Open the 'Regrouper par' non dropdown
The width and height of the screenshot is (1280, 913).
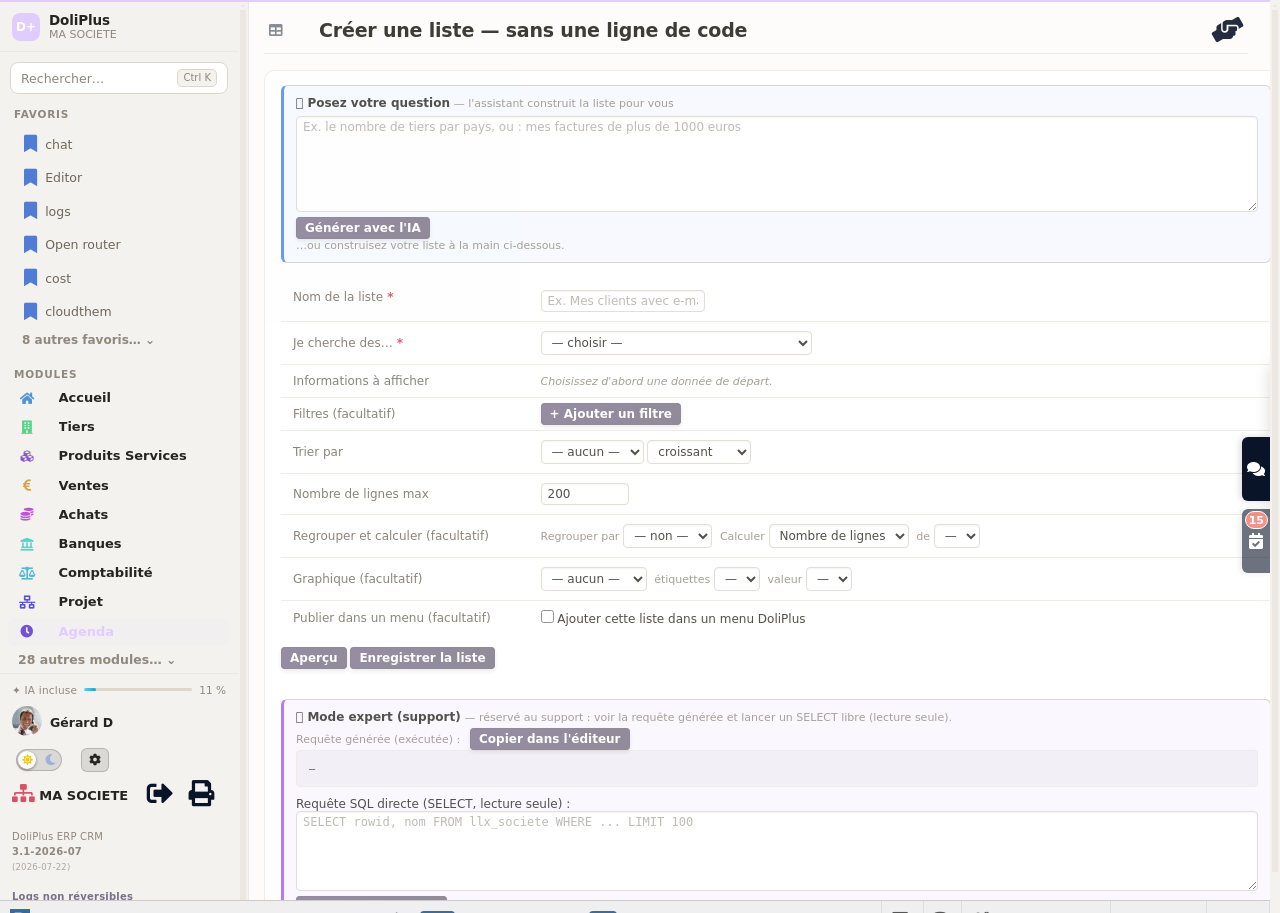coord(667,536)
